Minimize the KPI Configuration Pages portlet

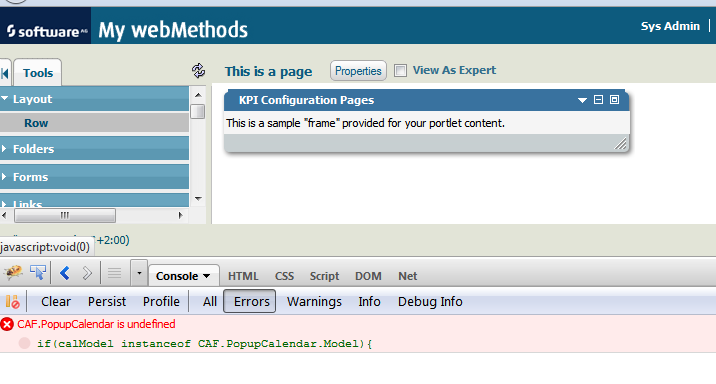click(598, 100)
